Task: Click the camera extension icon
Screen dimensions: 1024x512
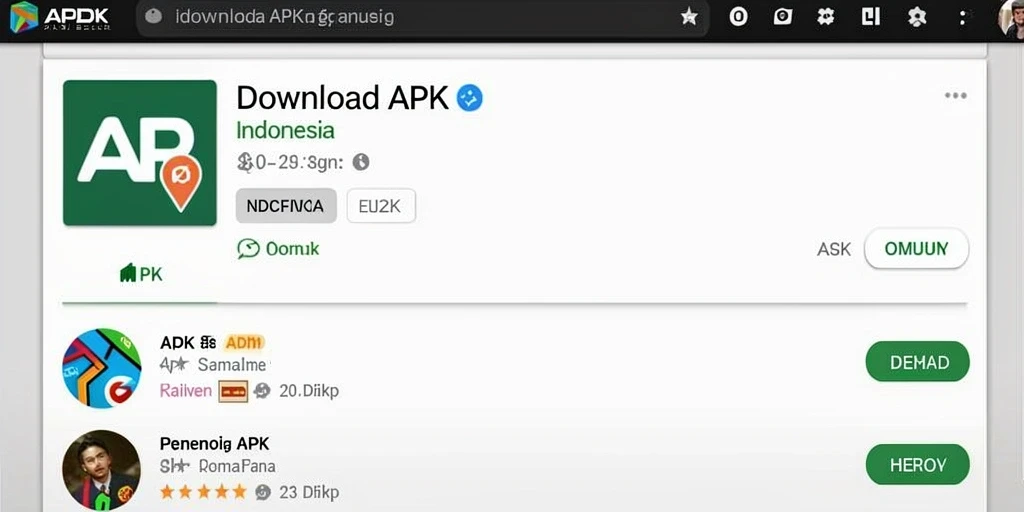Action: pos(782,17)
